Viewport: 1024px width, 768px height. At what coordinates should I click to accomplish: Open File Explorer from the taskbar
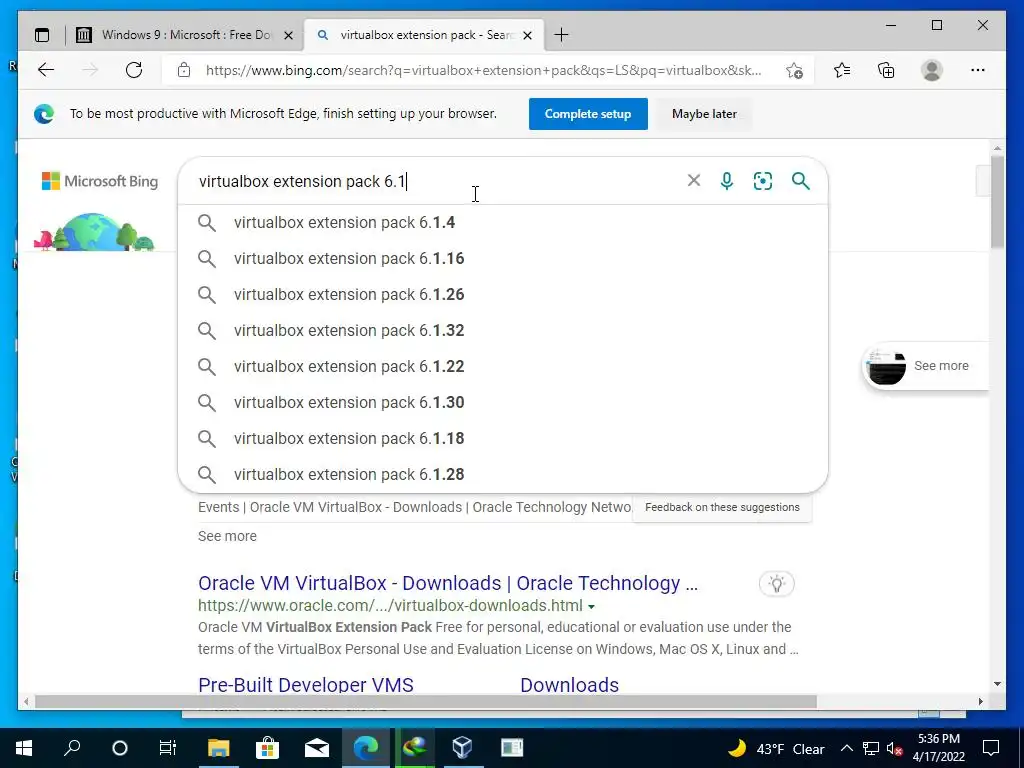coord(219,748)
